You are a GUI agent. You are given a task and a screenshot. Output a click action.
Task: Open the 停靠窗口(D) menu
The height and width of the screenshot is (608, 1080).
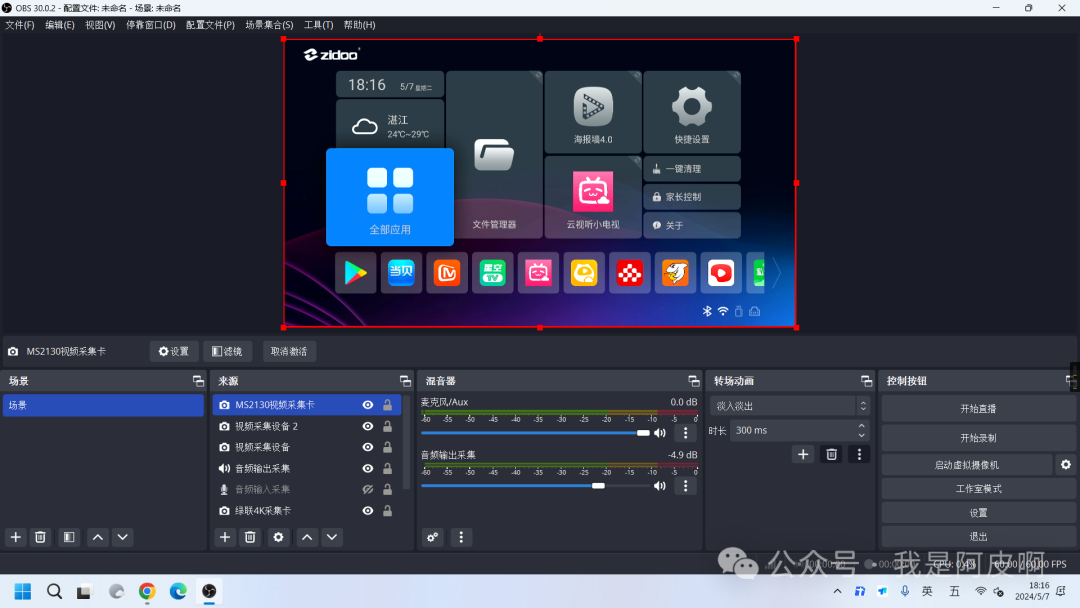(x=151, y=25)
